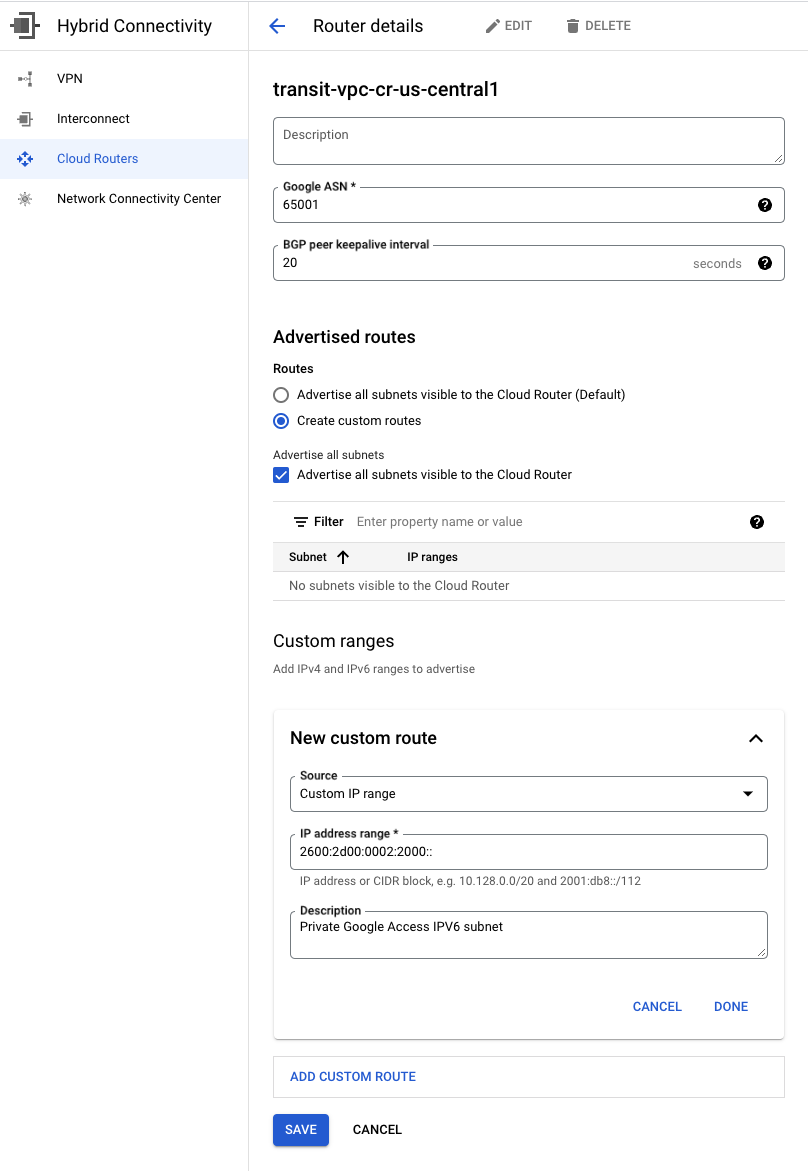Image resolution: width=808 pixels, height=1171 pixels.
Task: Click DONE in the custom route card
Action: tap(730, 1007)
